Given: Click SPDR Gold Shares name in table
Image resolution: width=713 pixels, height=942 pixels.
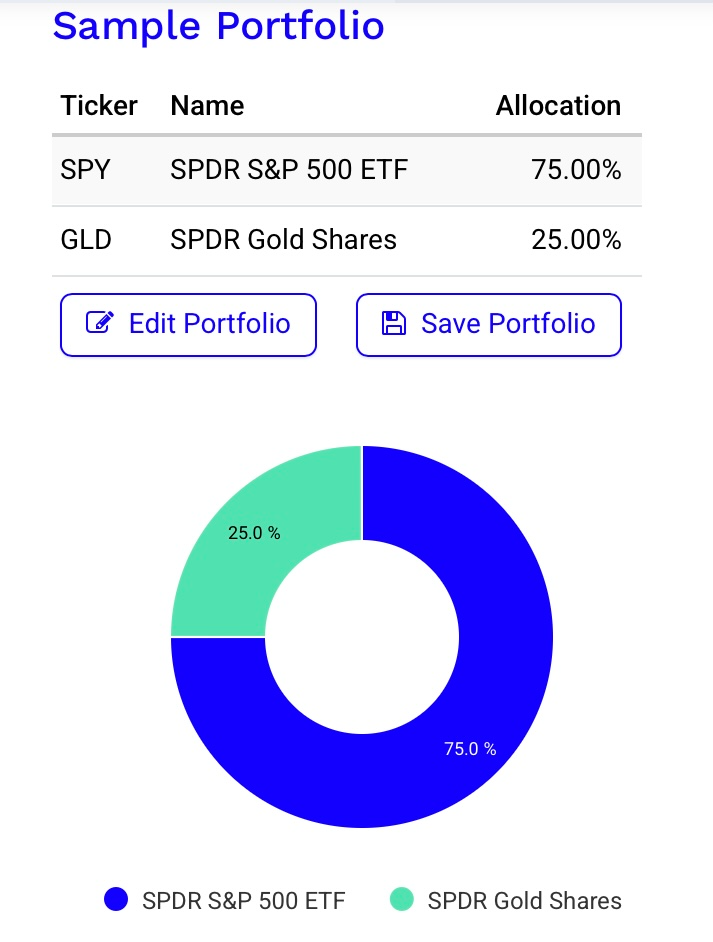Looking at the screenshot, I should click(283, 240).
